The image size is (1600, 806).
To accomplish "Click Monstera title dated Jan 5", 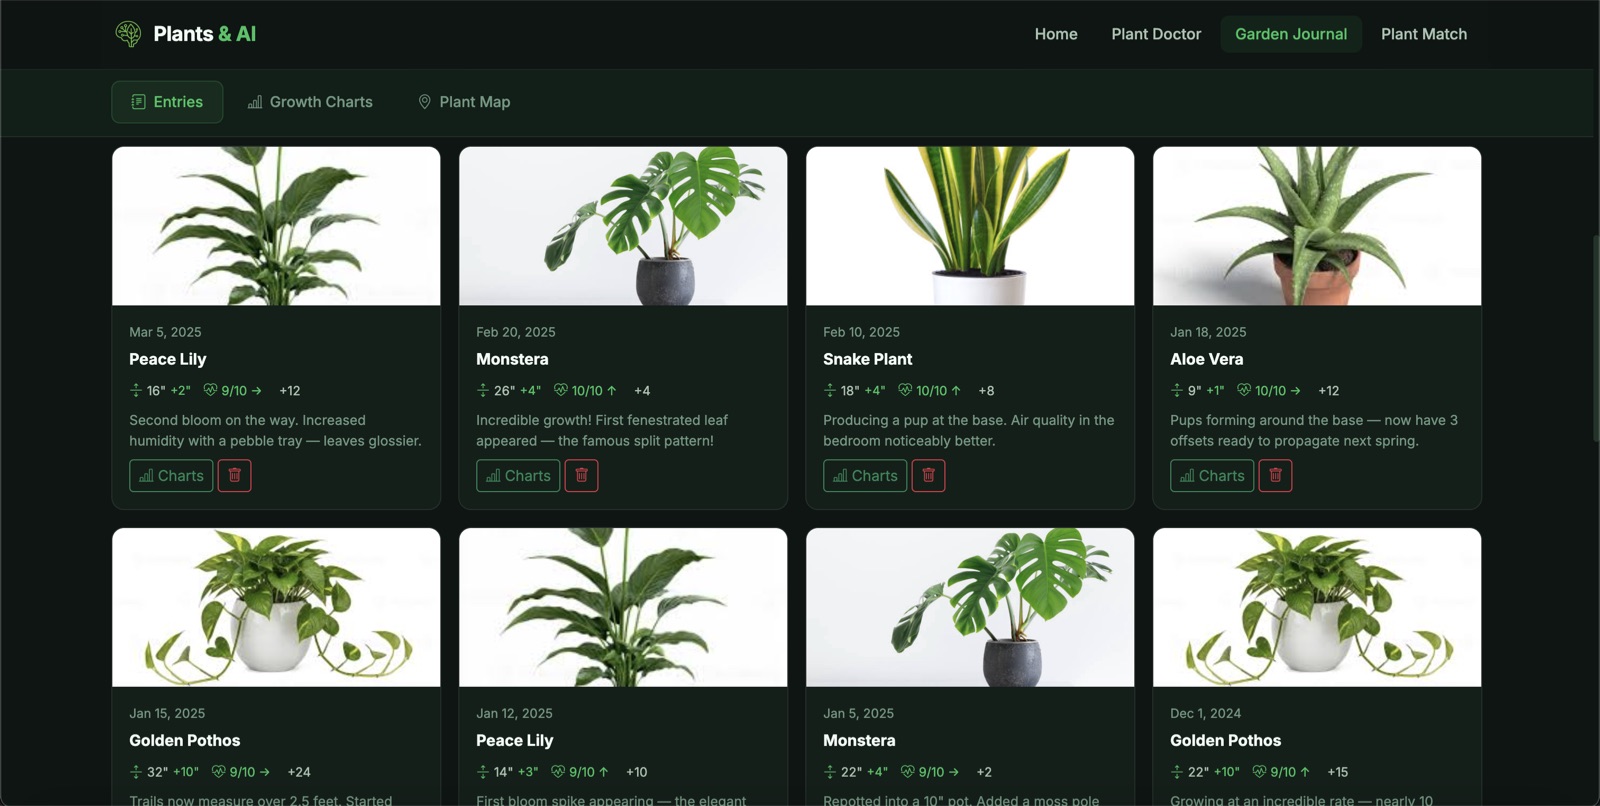I will coord(859,741).
